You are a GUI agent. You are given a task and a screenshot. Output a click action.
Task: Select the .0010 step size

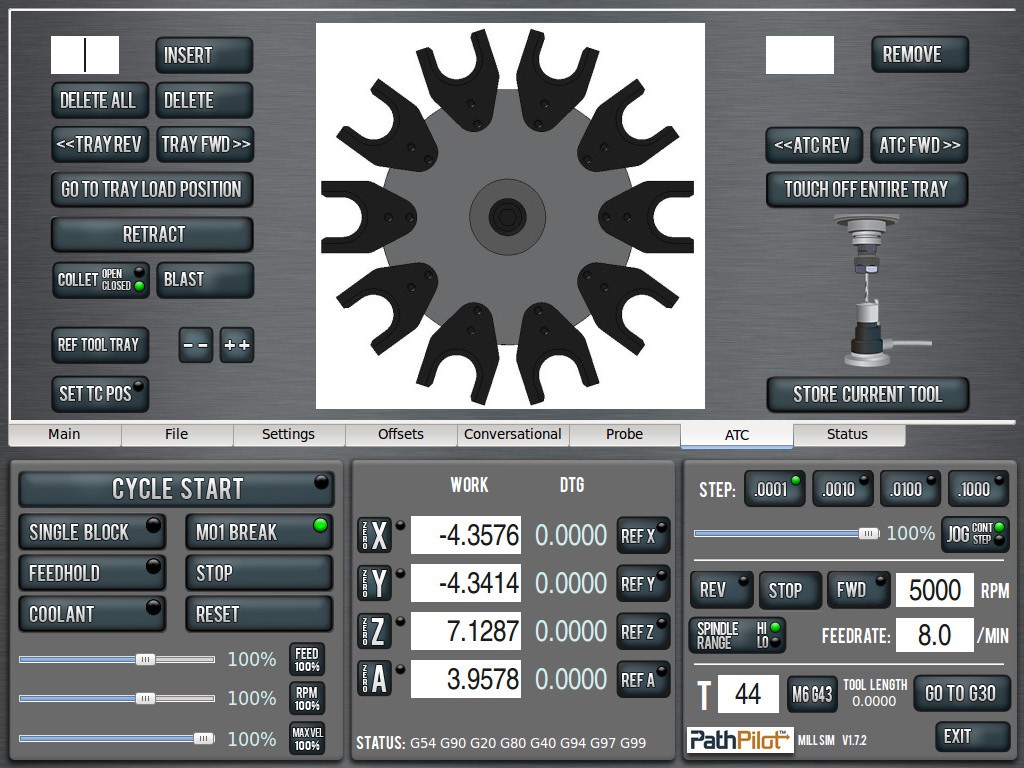pyautogui.click(x=842, y=489)
